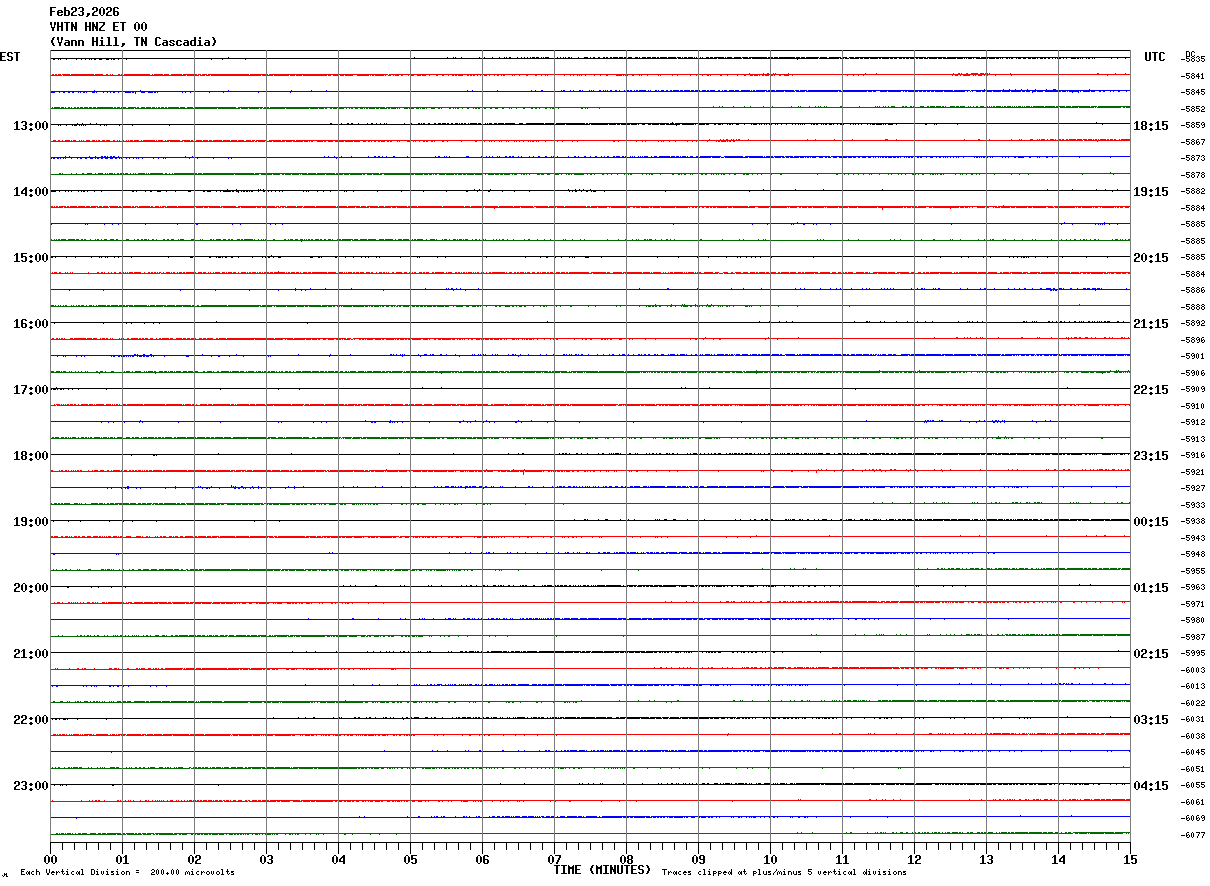Click the '10' minute axis tick label

(770, 859)
